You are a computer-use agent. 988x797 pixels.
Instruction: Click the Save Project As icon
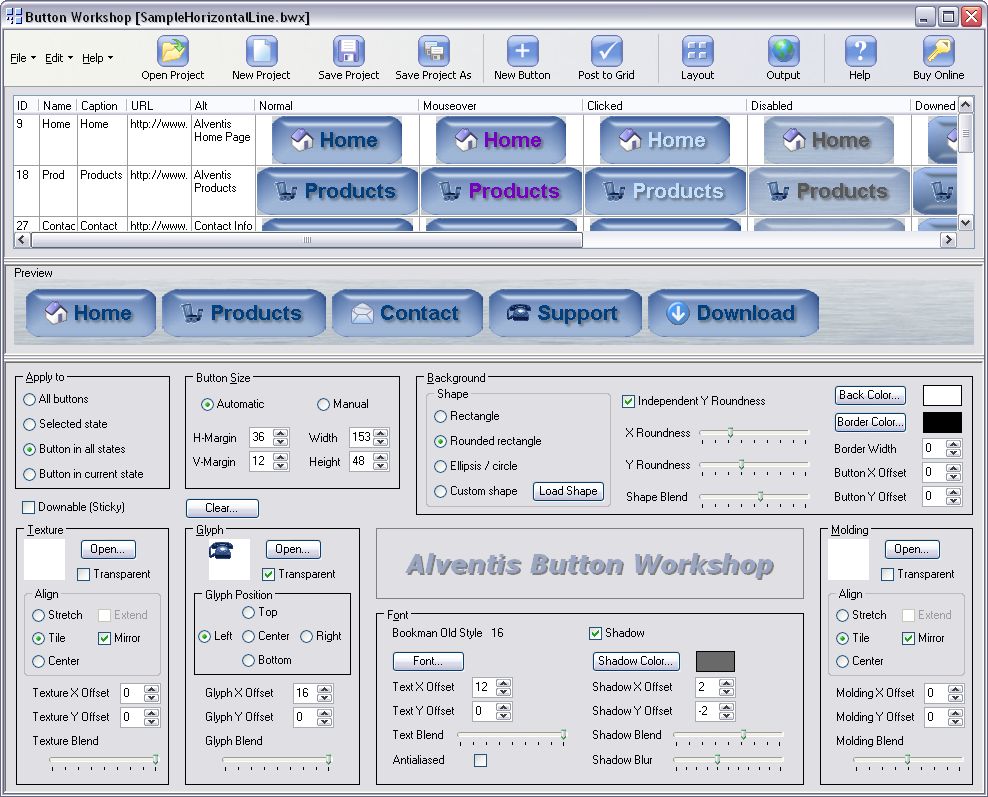point(433,51)
